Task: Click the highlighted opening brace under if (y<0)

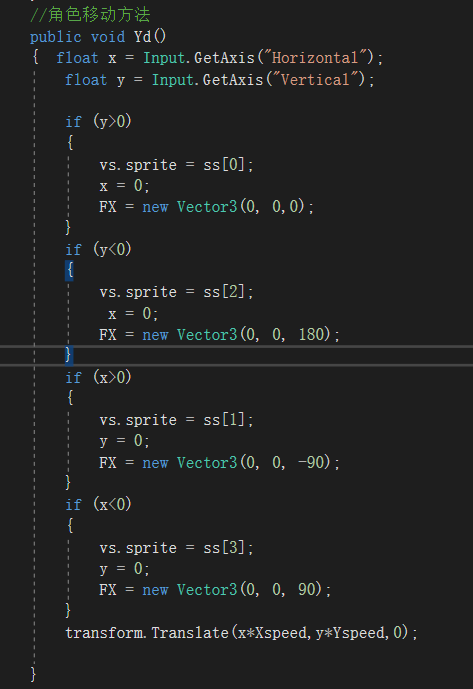Action: tap(69, 270)
